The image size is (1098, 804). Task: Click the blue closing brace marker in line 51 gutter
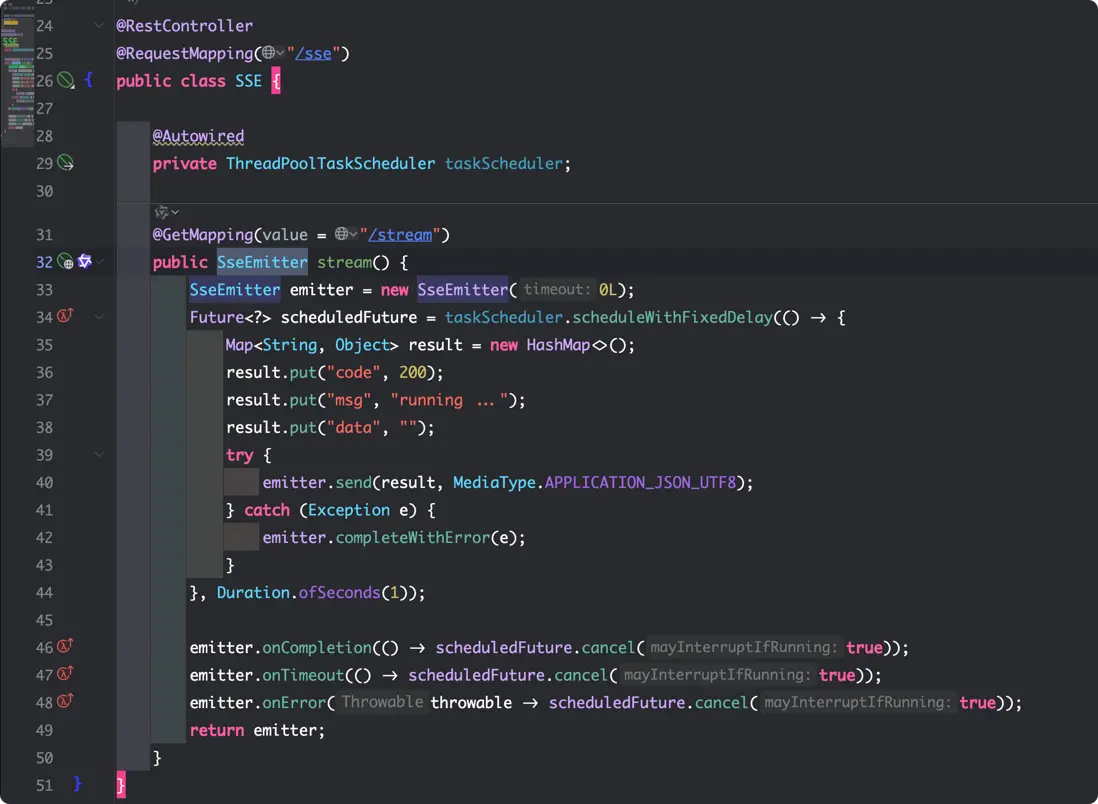click(x=78, y=784)
